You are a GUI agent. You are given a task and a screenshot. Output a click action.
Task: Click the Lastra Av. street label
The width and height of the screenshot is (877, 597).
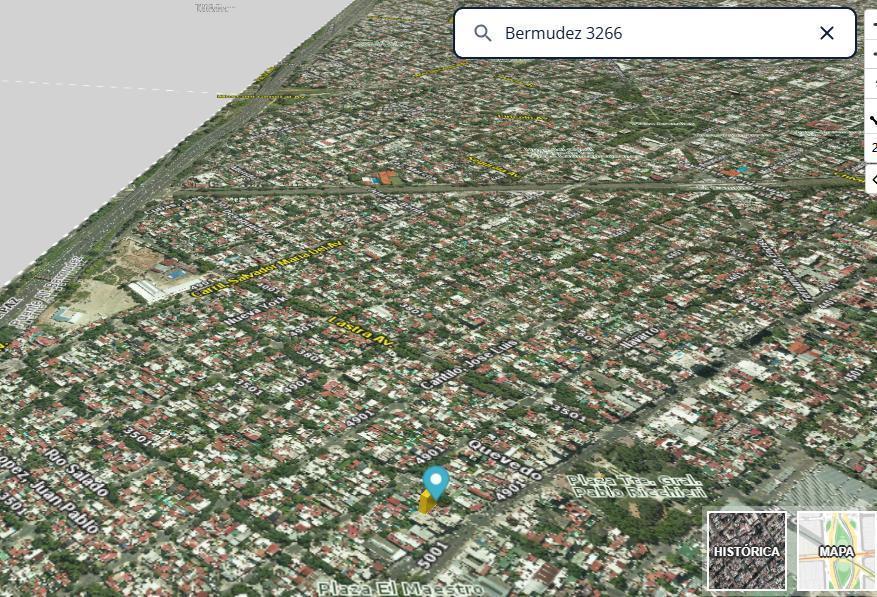tap(361, 330)
